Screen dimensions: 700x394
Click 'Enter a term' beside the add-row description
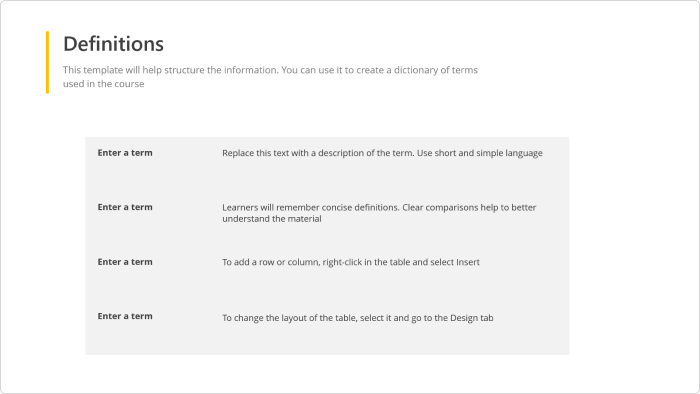(x=125, y=262)
